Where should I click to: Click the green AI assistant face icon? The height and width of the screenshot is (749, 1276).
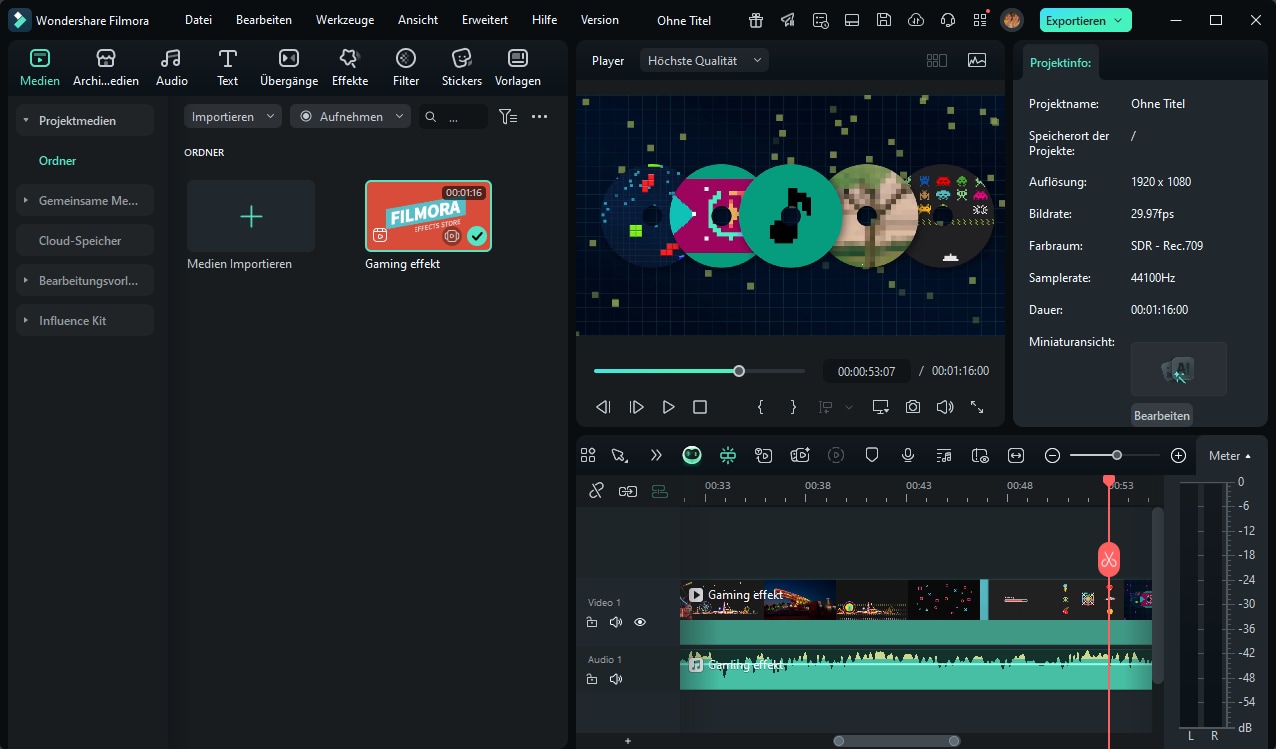(x=692, y=455)
